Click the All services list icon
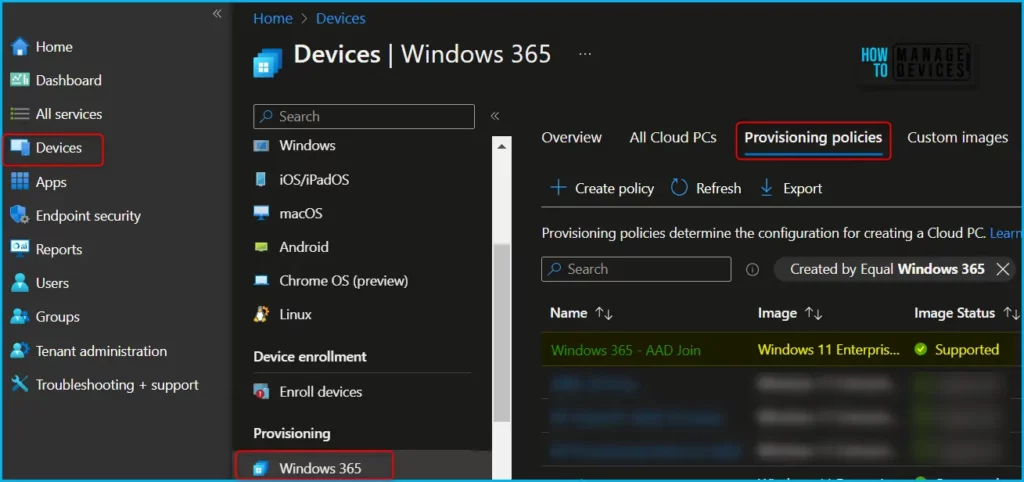 [x=20, y=114]
